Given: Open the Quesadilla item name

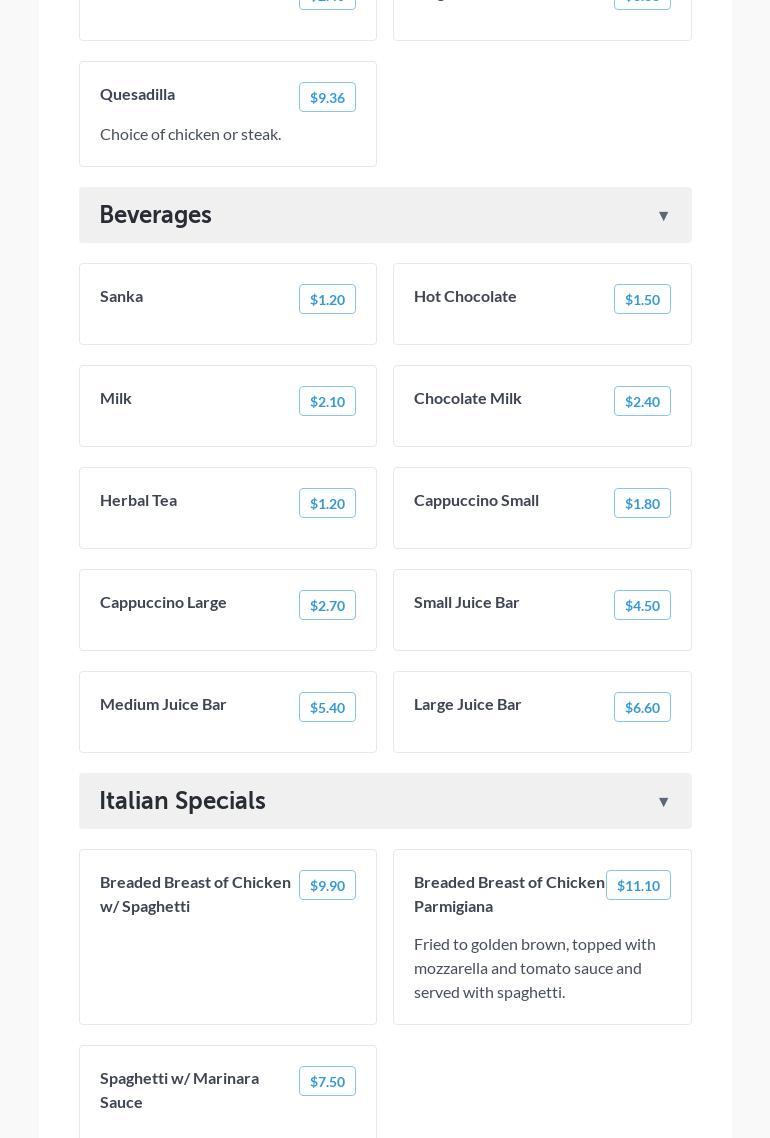Looking at the screenshot, I should (x=137, y=94).
